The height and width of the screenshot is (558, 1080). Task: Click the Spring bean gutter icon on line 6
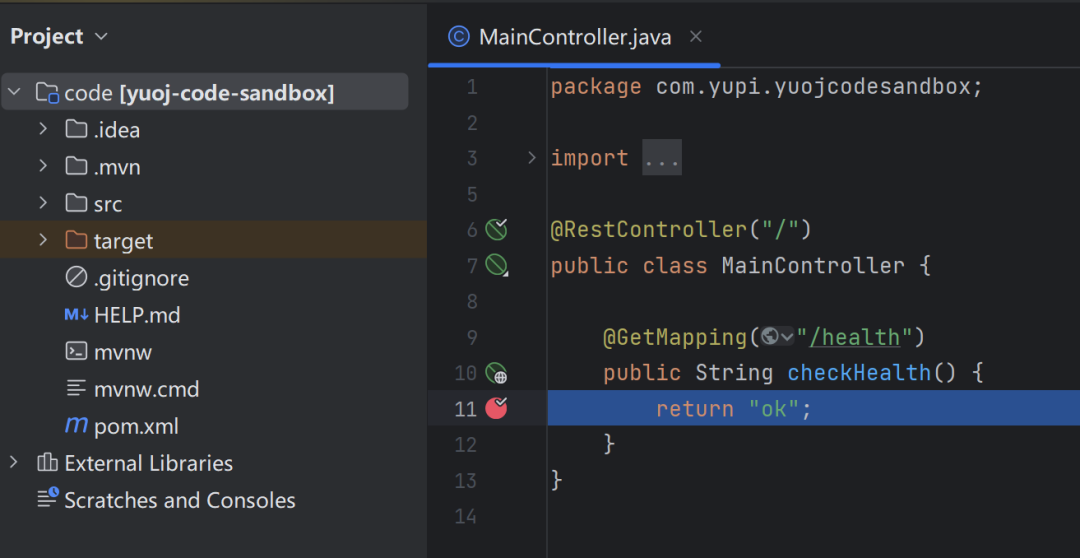coord(497,230)
